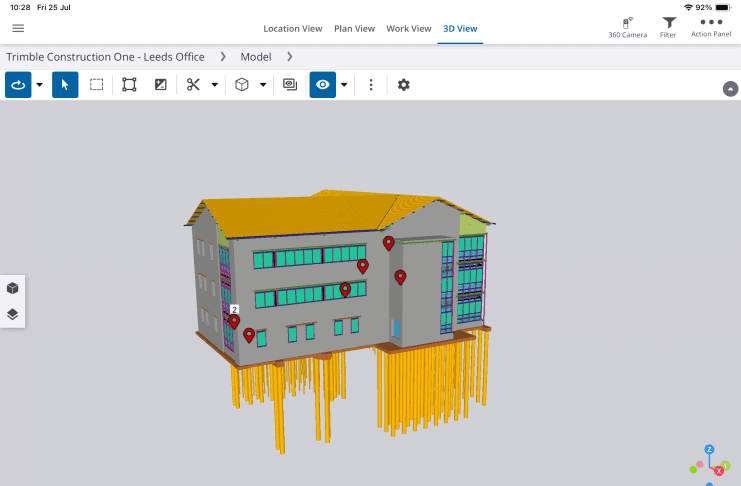Open the Action Panel
Screen dimensions: 741x486
coord(711,27)
